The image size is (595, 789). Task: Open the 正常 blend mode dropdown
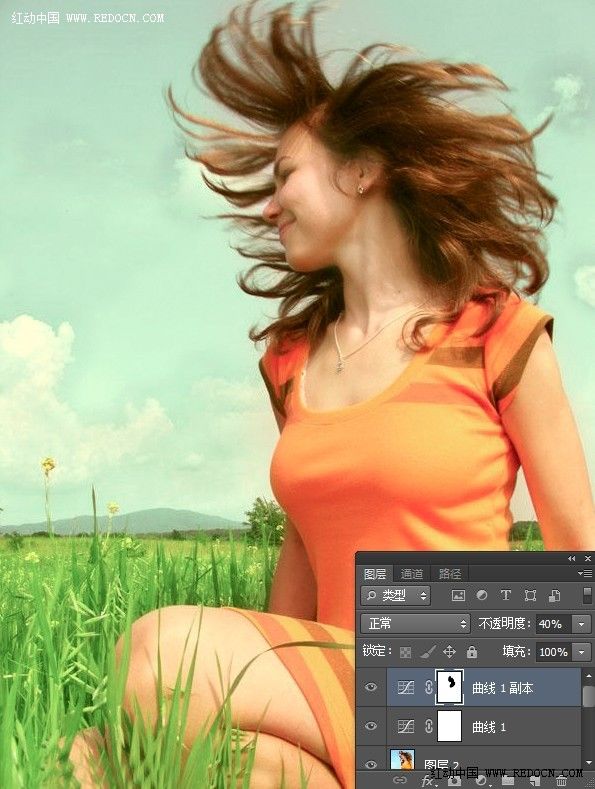pyautogui.click(x=415, y=624)
